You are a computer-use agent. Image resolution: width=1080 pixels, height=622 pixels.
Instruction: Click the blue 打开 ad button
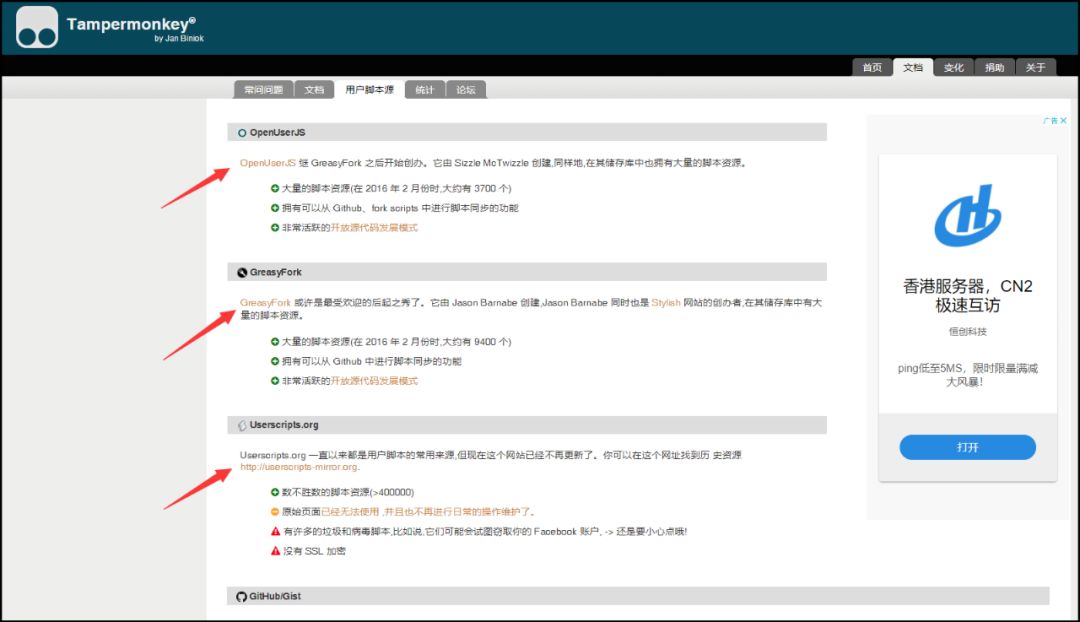967,447
